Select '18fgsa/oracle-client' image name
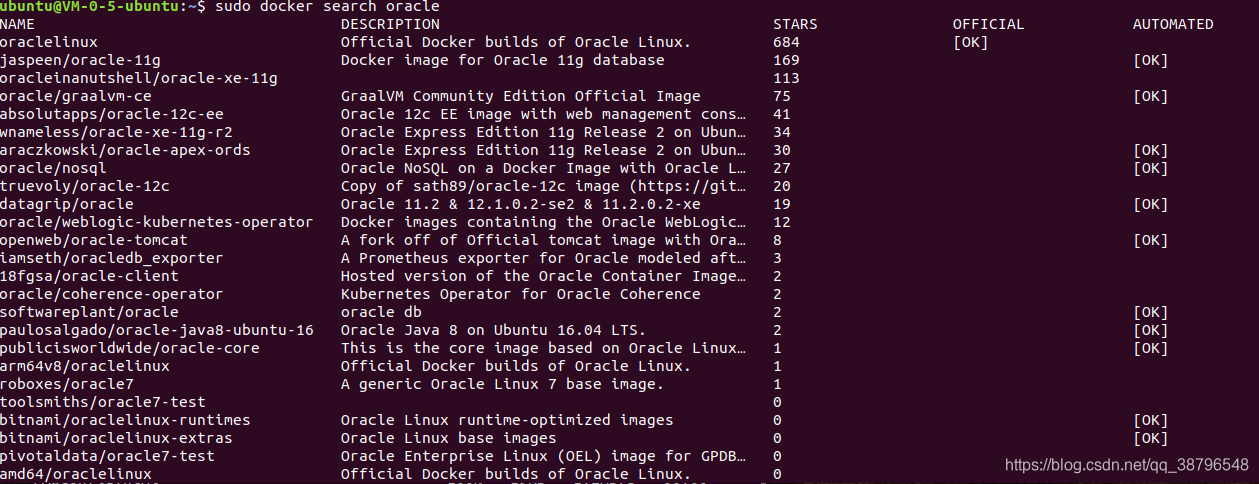The height and width of the screenshot is (484, 1259). tap(89, 276)
